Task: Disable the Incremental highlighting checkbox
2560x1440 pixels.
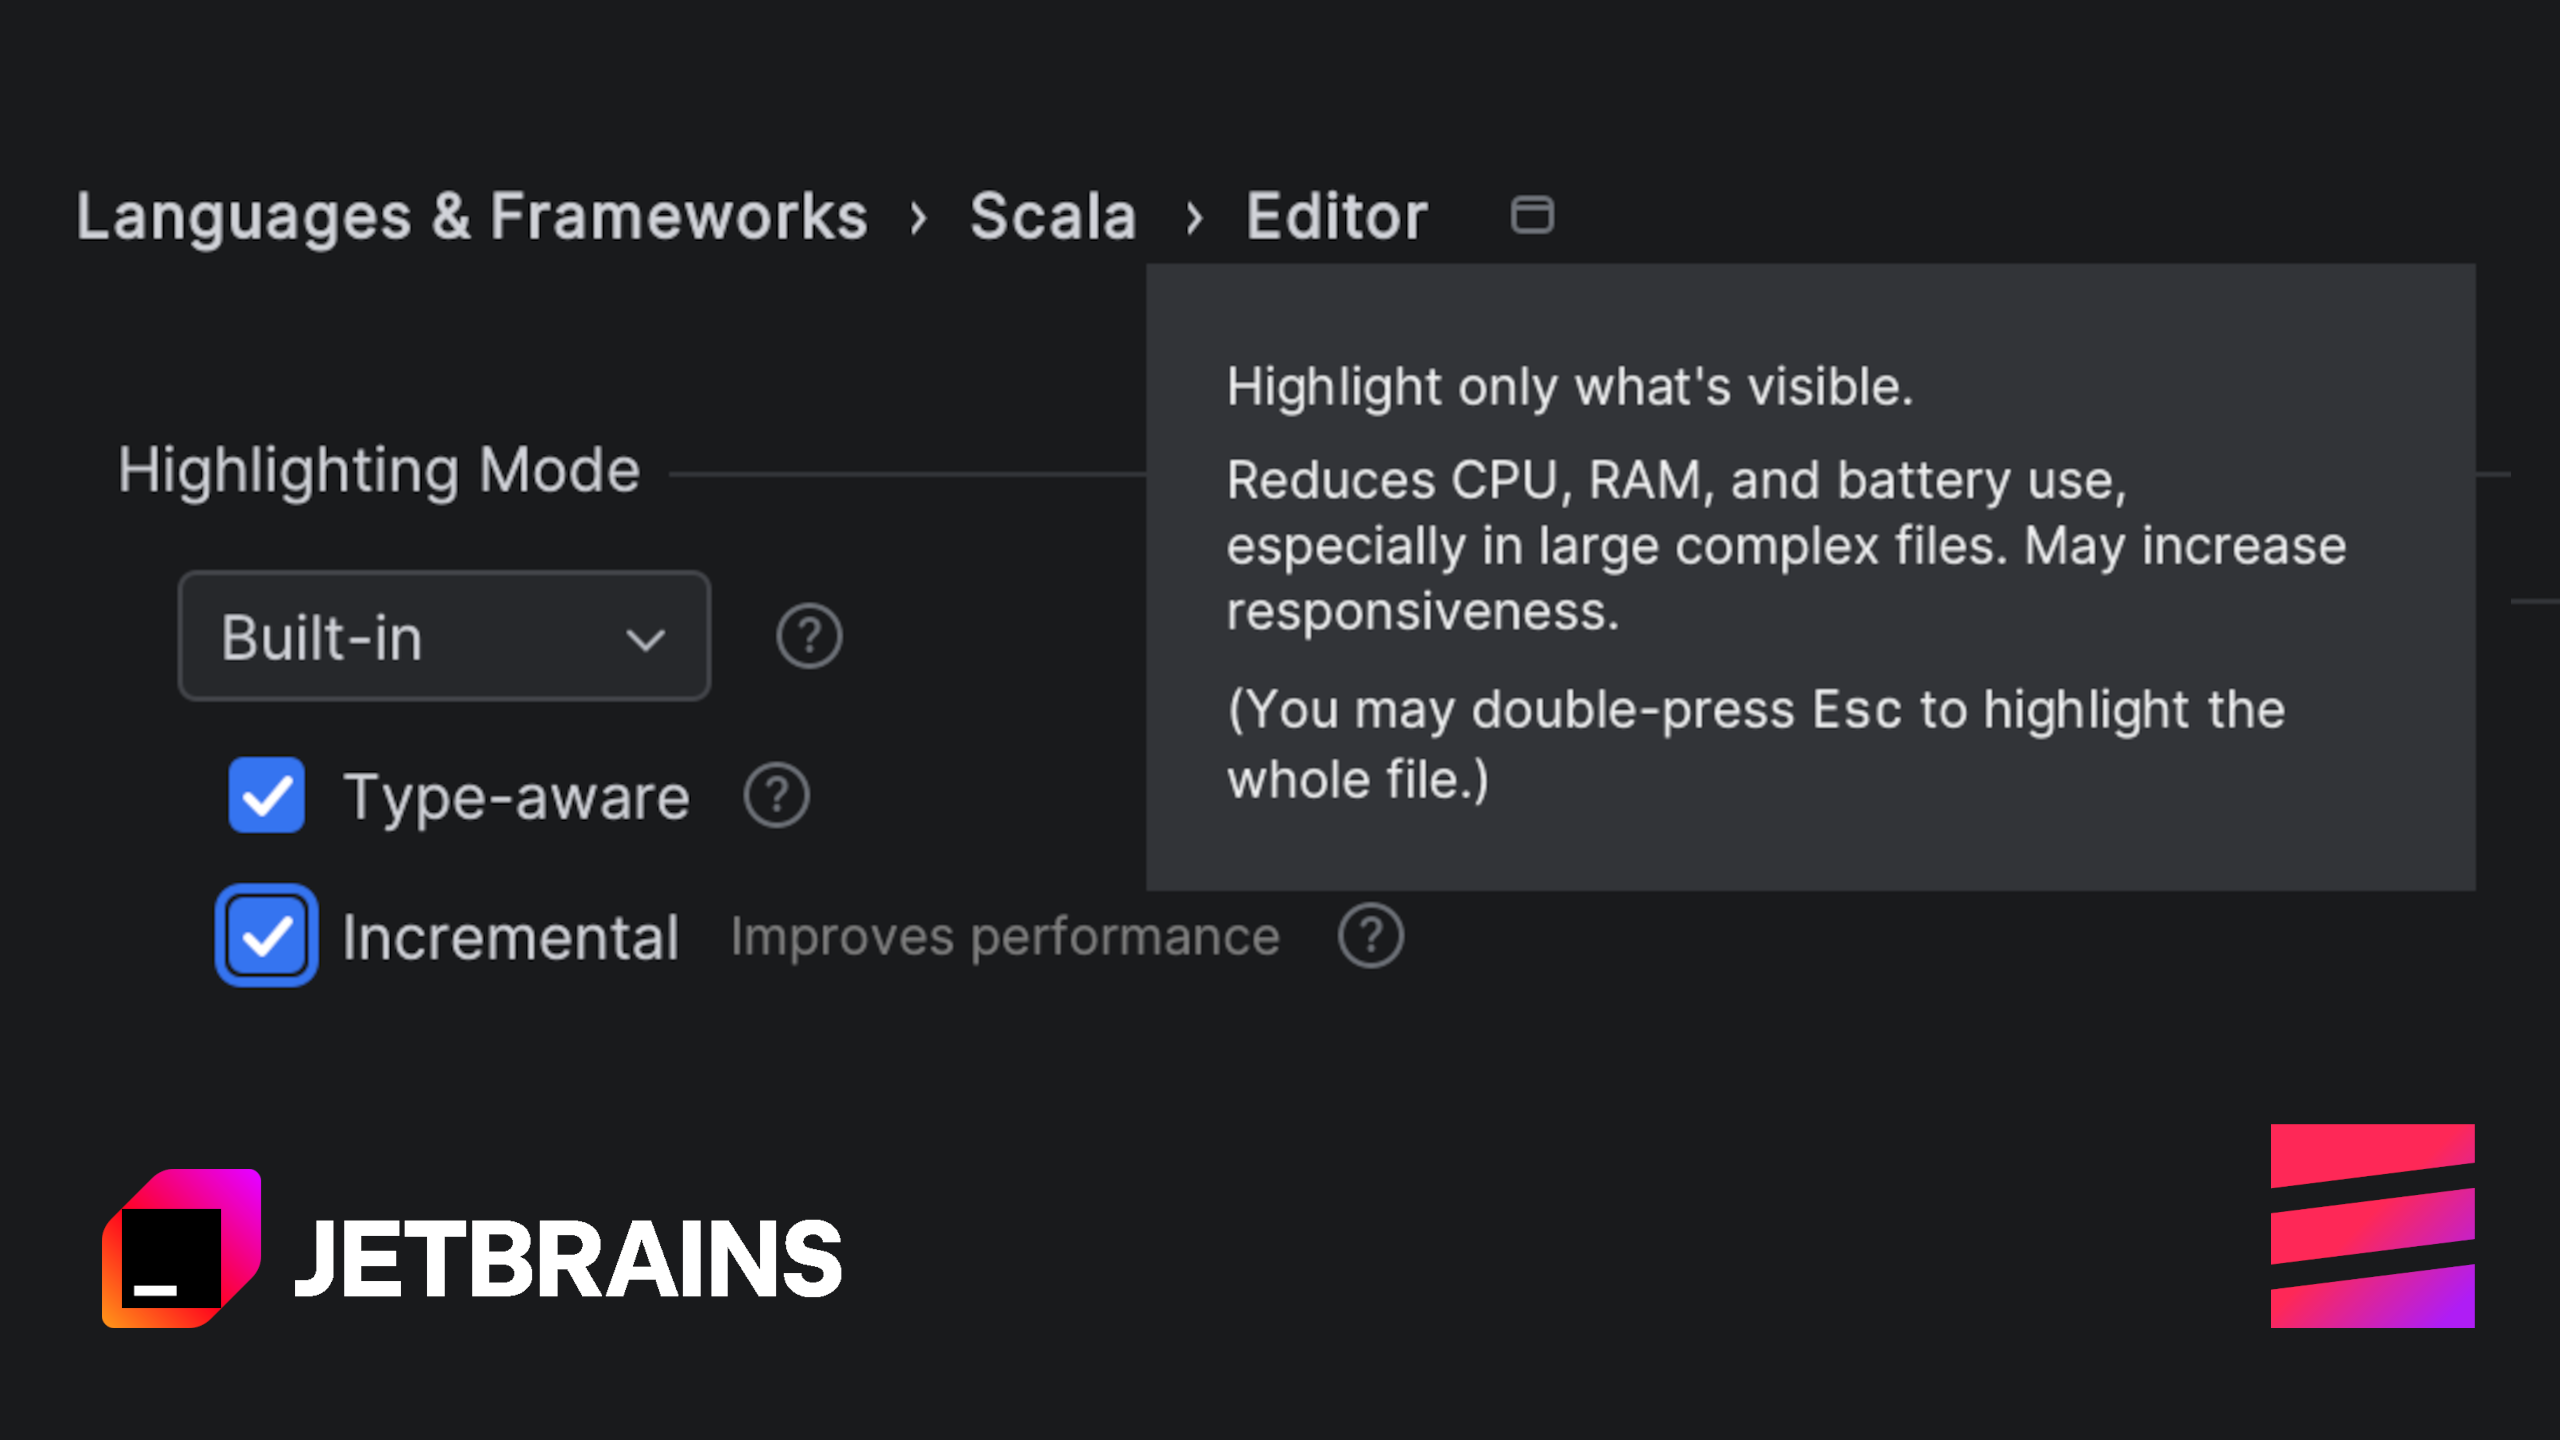Action: click(x=266, y=936)
